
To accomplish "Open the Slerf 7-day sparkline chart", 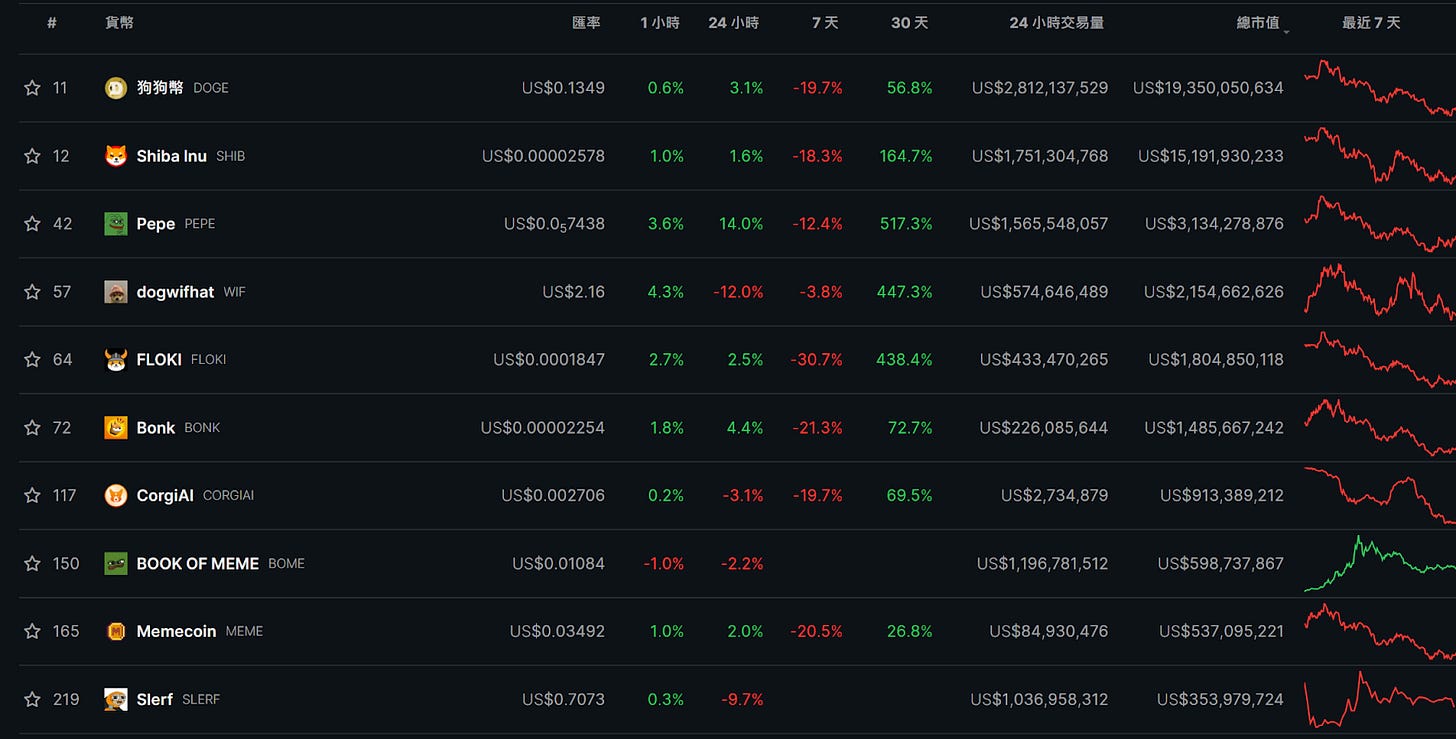I will coord(1380,700).
